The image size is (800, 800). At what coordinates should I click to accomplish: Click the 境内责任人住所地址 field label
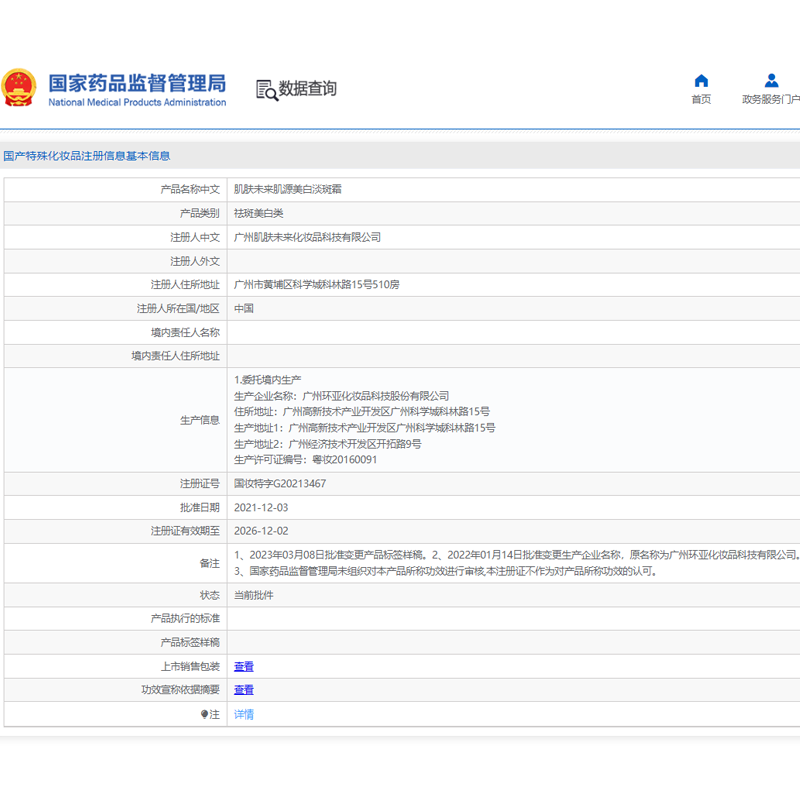176,356
